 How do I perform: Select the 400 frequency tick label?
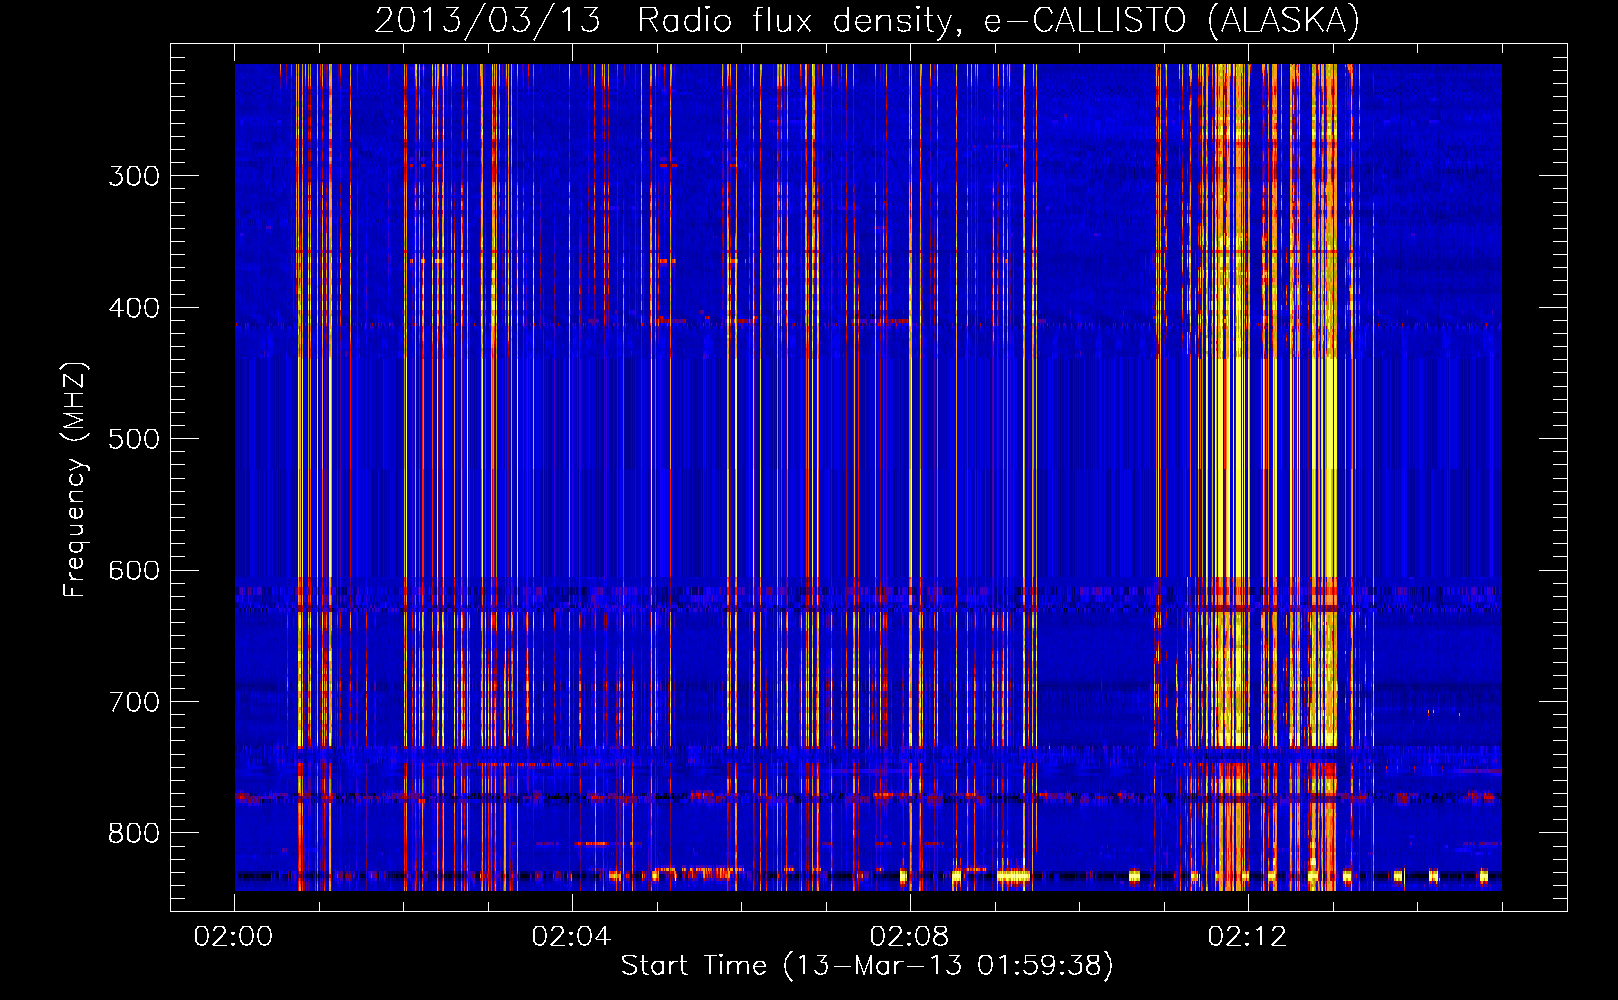[x=134, y=308]
